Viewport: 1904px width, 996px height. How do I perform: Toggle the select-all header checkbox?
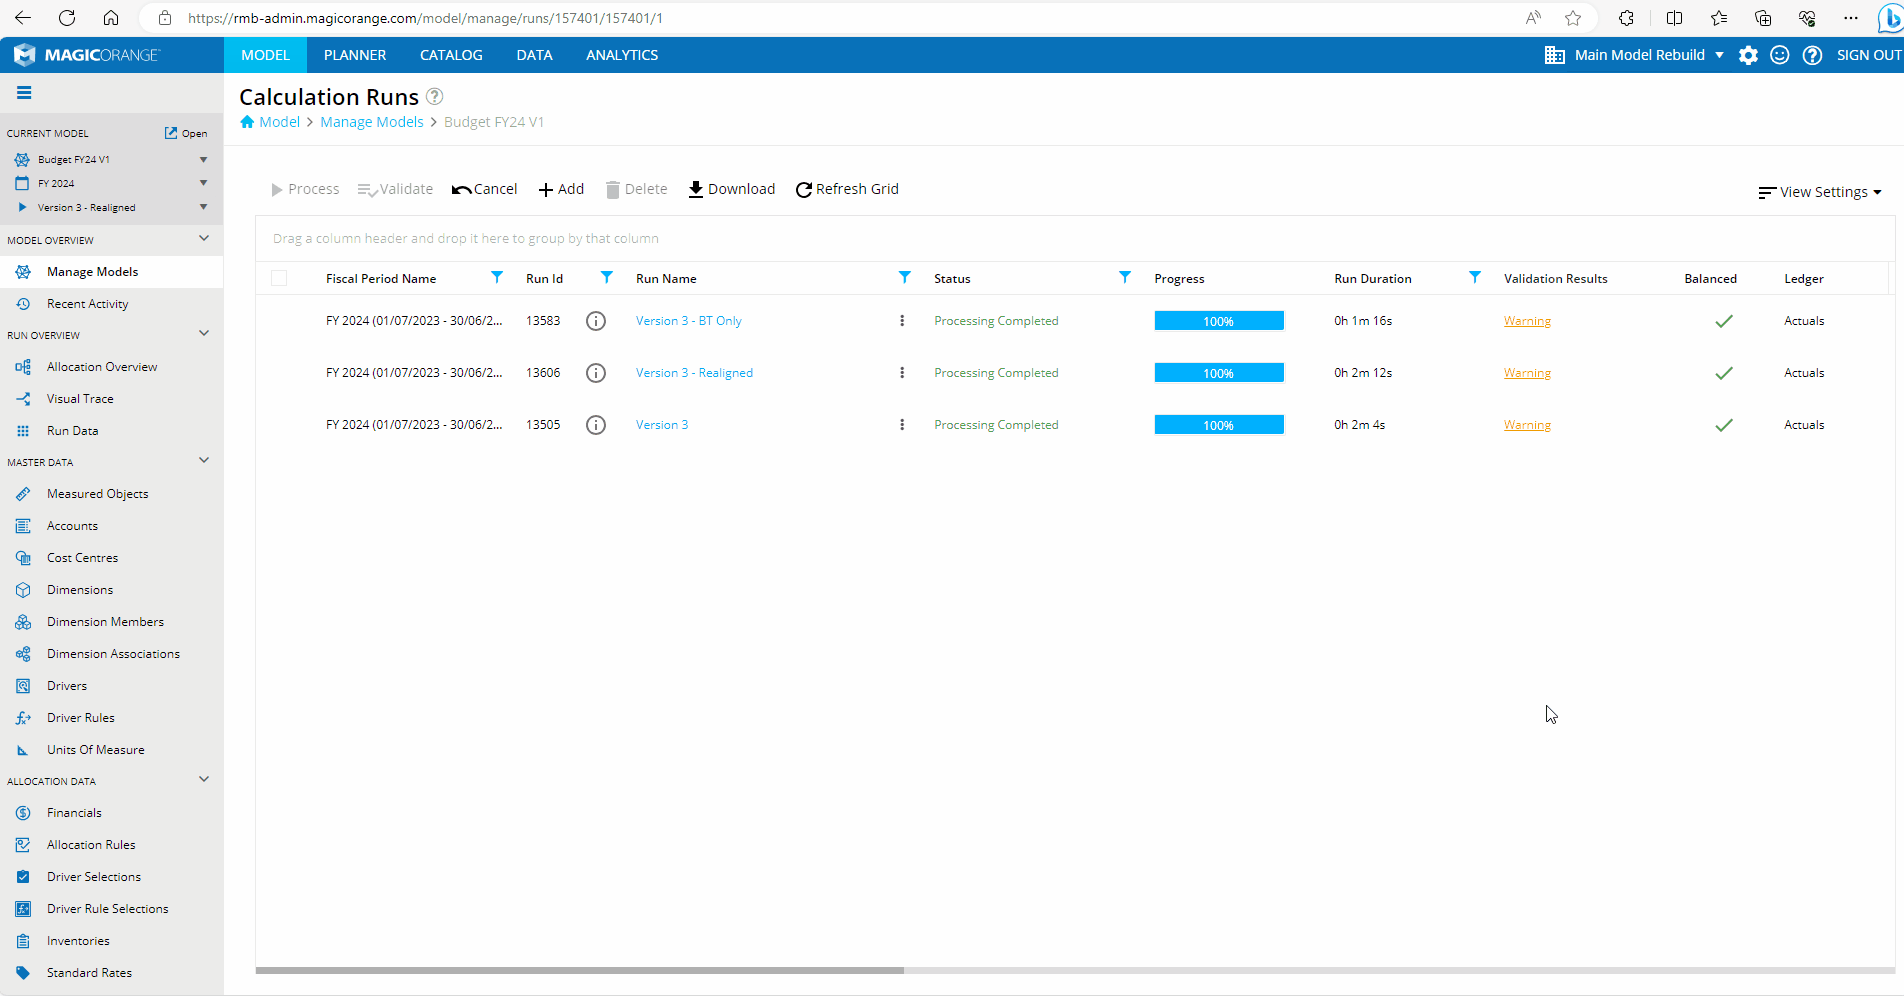pos(279,278)
